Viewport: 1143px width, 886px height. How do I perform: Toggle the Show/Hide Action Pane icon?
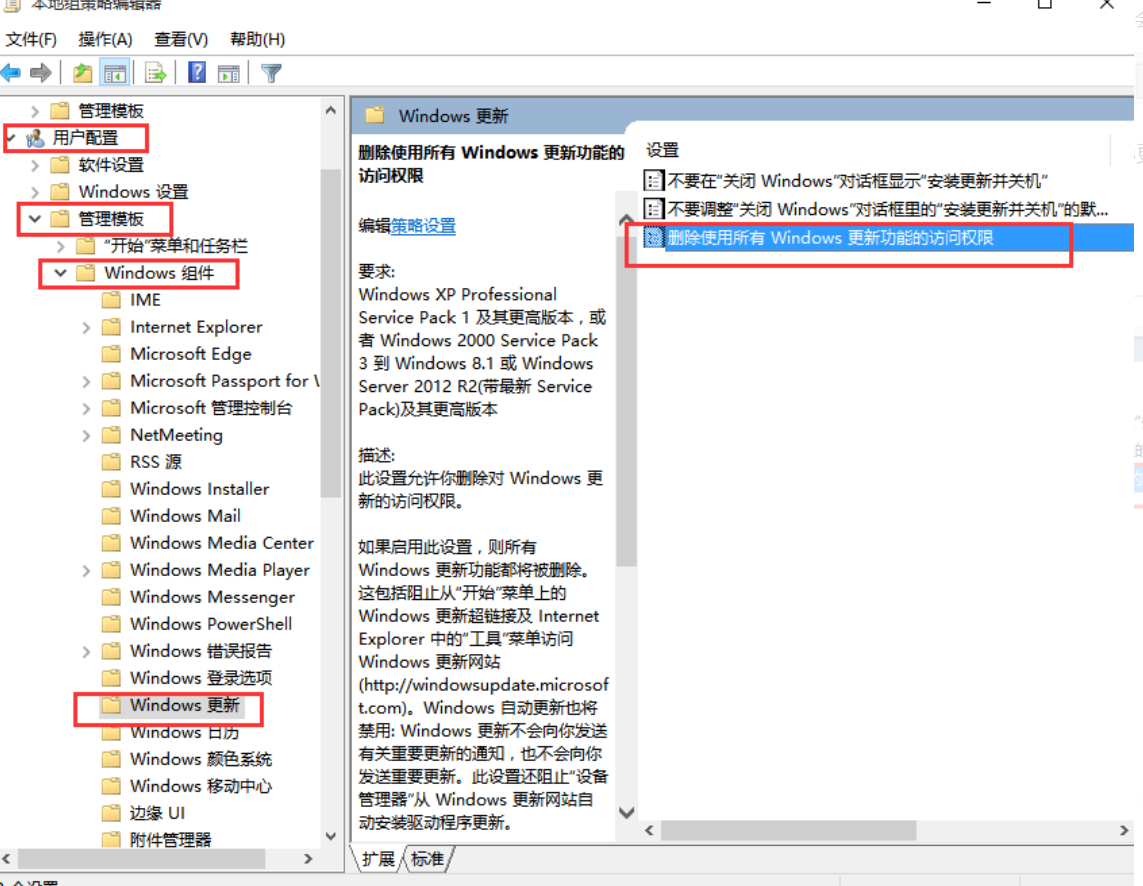point(229,73)
